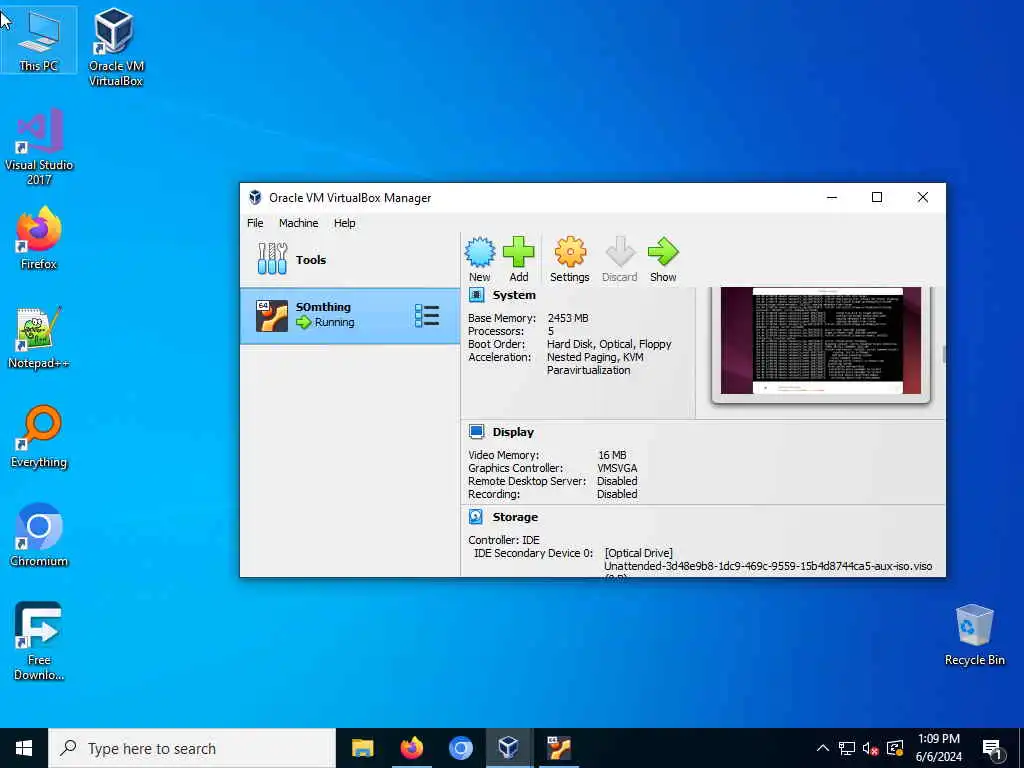Image resolution: width=1024 pixels, height=768 pixels.
Task: Open the Display section heading
Action: pyautogui.click(x=513, y=432)
